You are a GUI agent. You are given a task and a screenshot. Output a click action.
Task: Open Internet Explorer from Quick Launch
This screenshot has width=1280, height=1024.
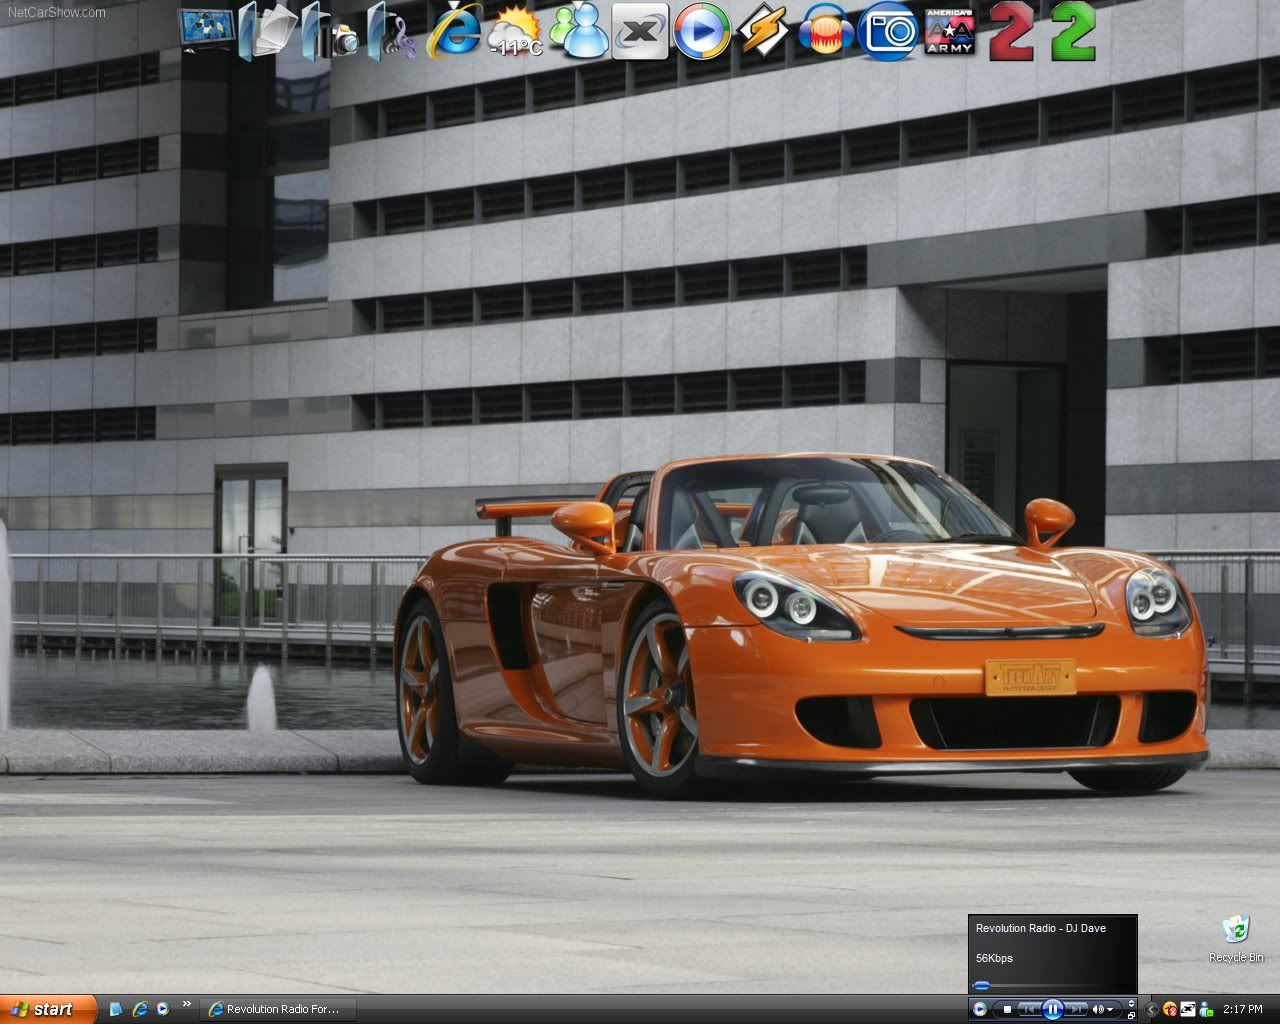tap(140, 1009)
